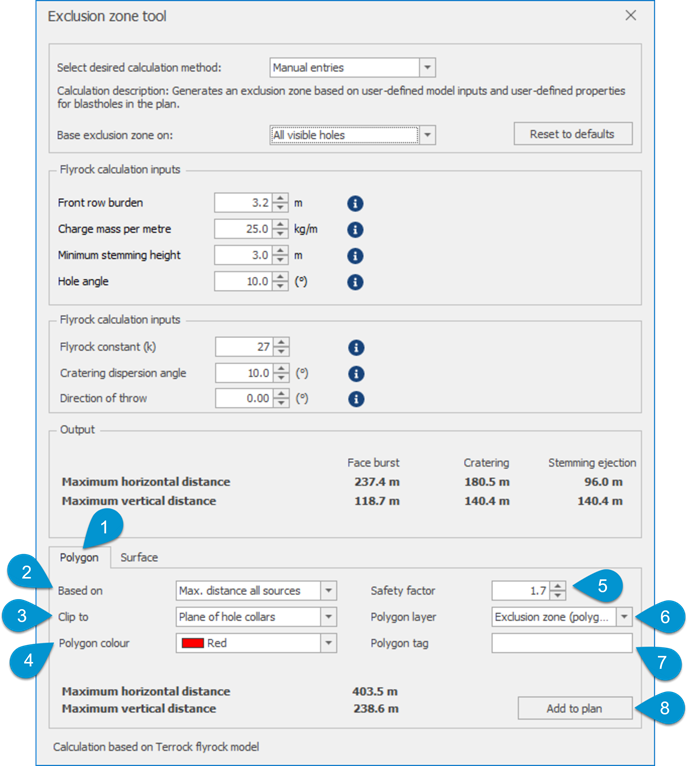Open info for Direction of throw
This screenshot has width=689, height=766.
356,399
